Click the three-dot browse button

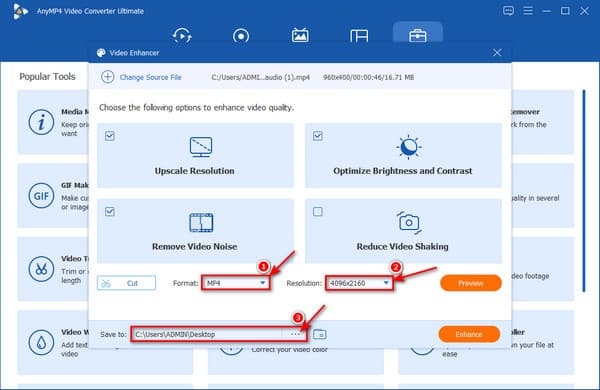tap(295, 334)
